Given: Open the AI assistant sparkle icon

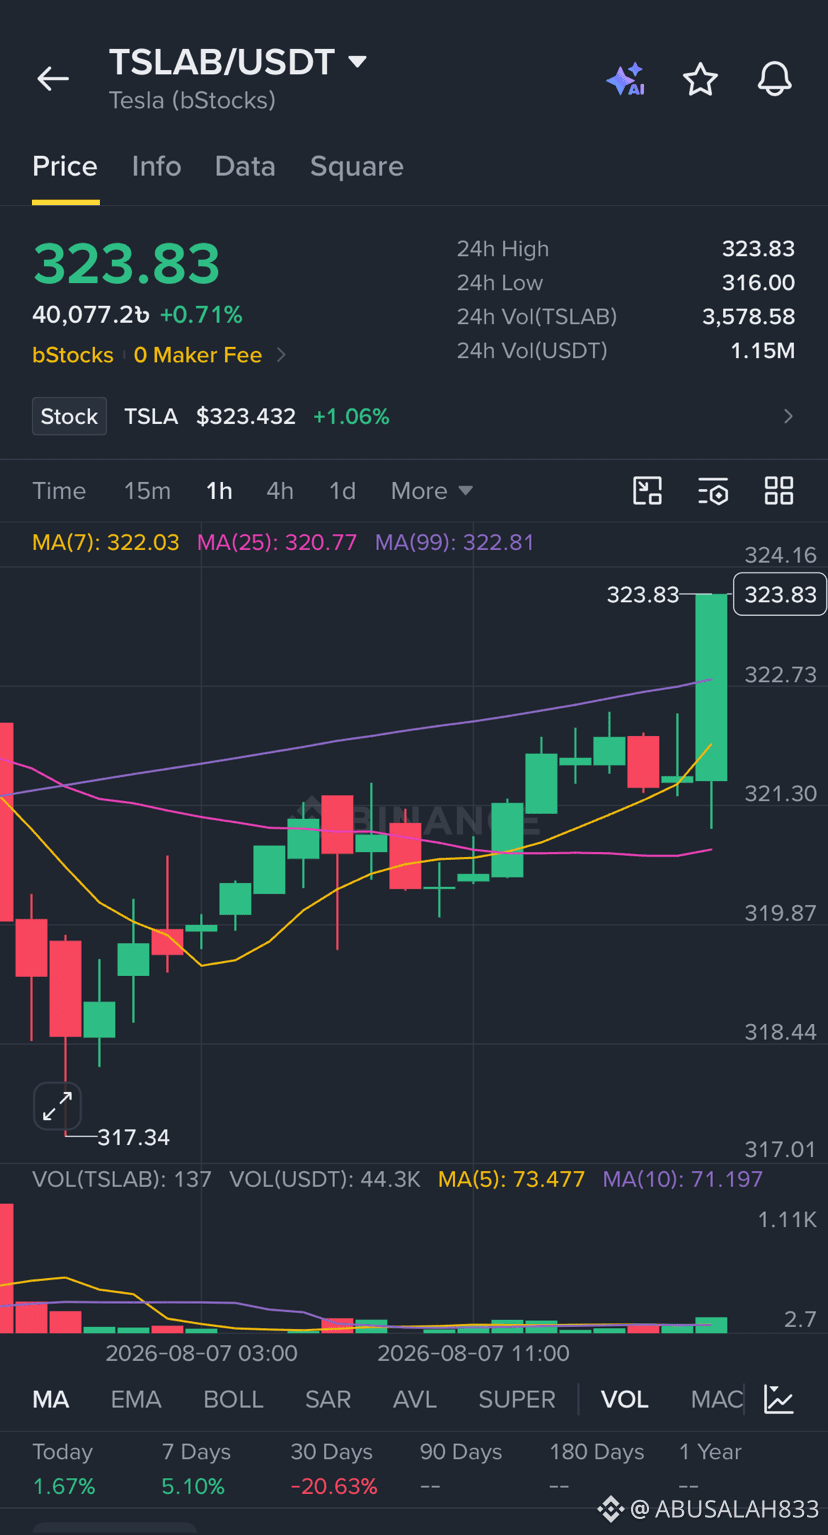Looking at the screenshot, I should point(626,80).
